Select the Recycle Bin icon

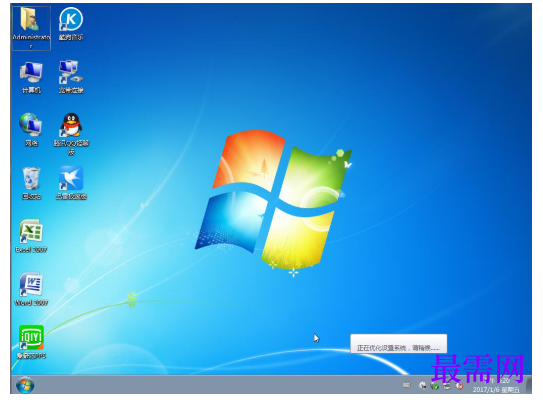31,183
